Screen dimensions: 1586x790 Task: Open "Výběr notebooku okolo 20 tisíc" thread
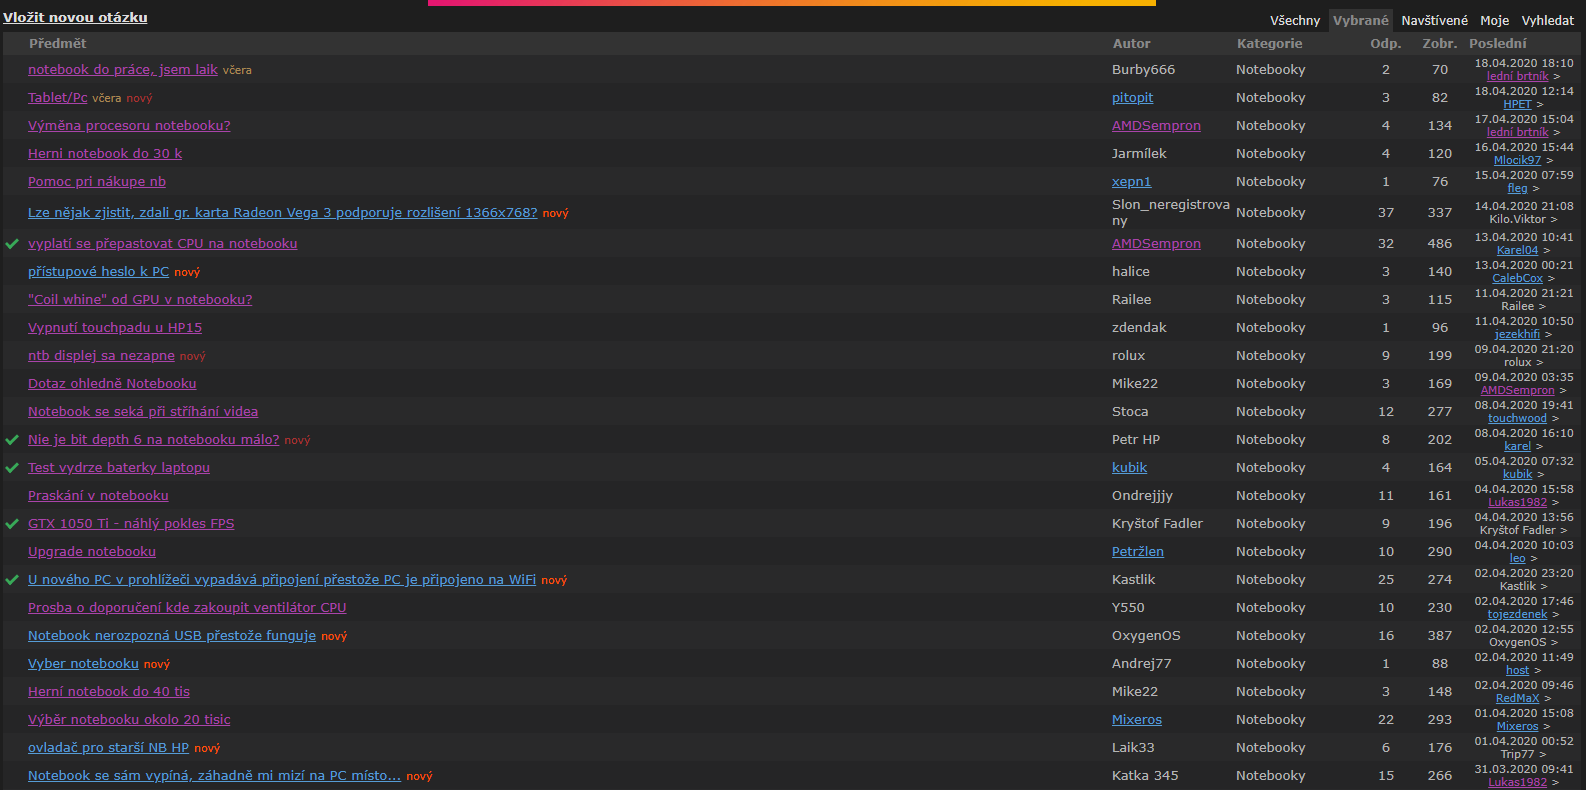click(129, 720)
